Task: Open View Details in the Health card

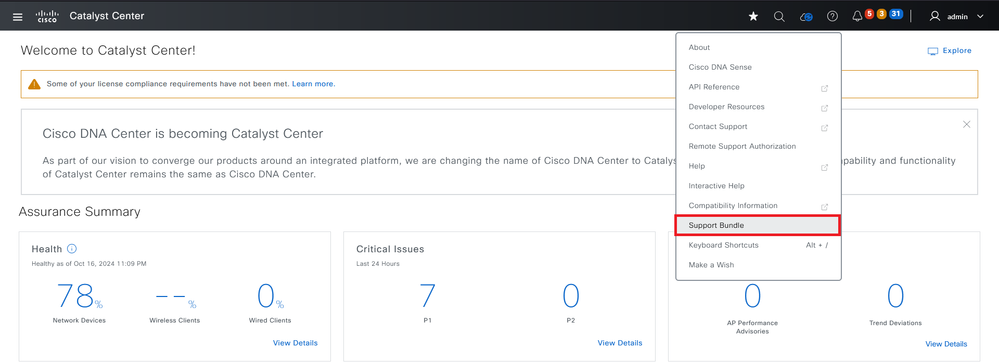Action: pyautogui.click(x=295, y=343)
